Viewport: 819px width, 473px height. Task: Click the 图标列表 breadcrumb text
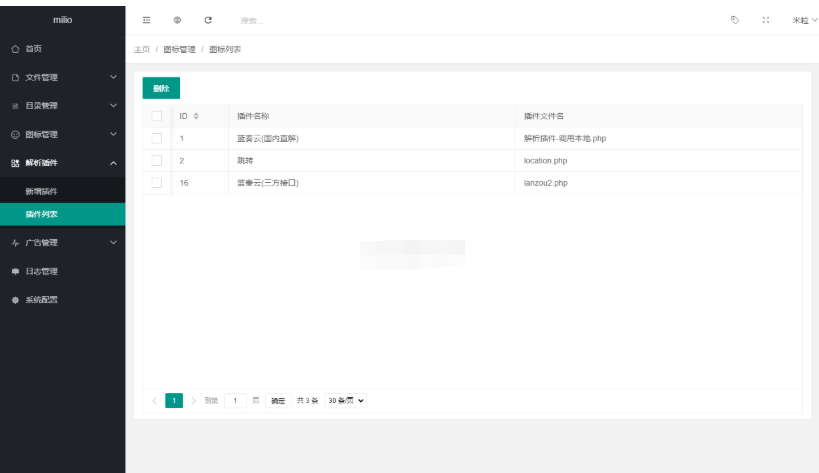pos(225,50)
